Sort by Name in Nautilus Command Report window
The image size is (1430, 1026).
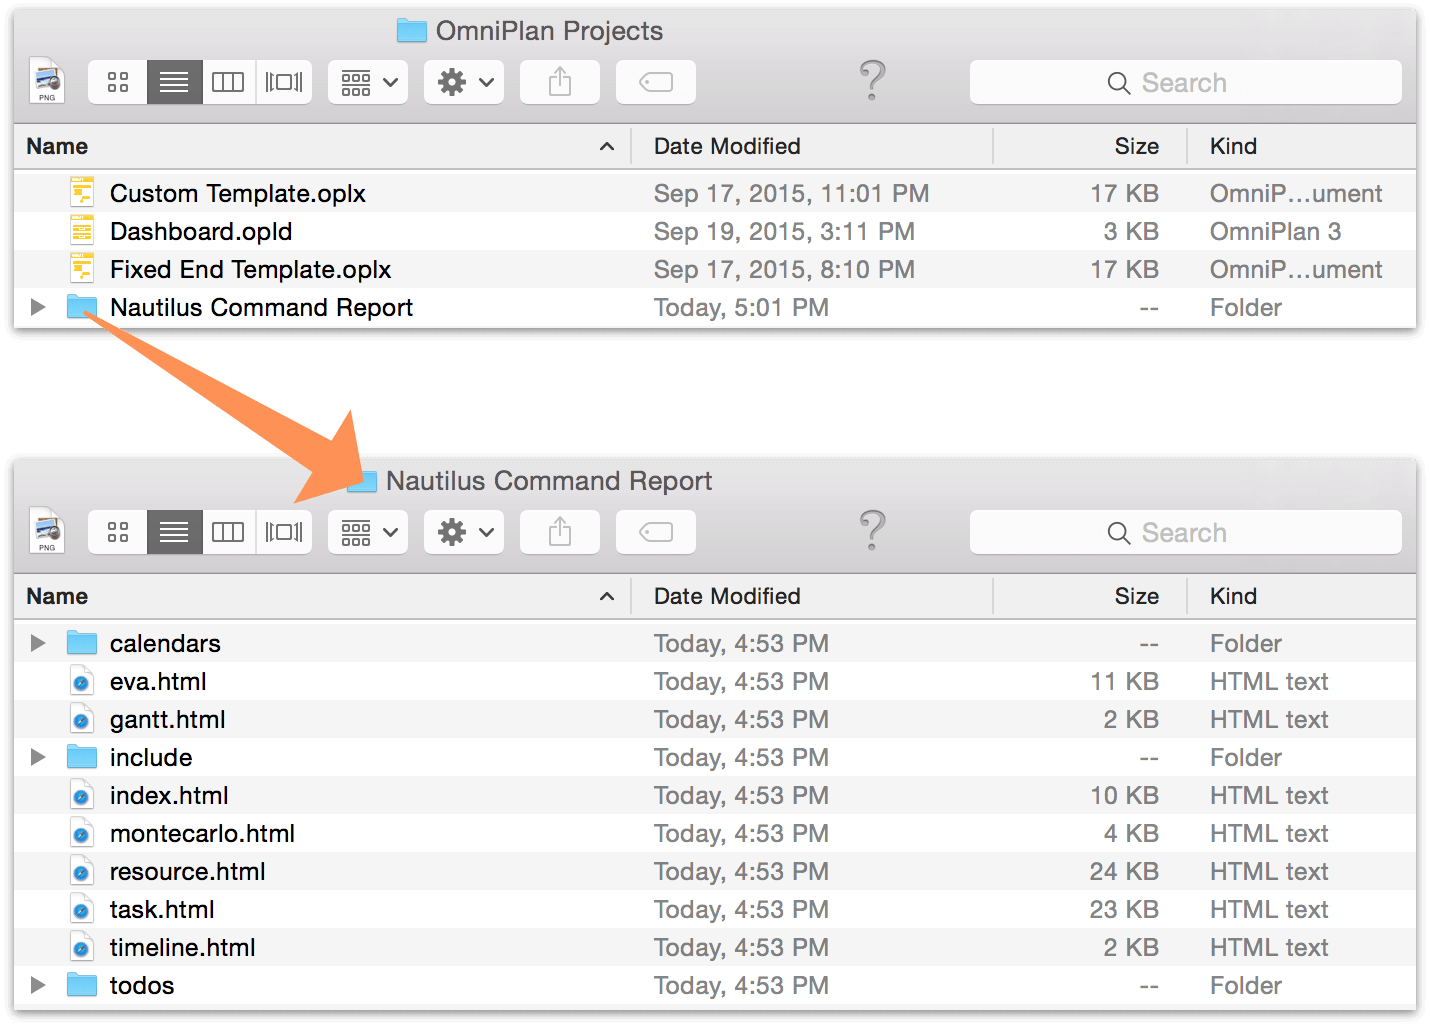[x=322, y=596]
